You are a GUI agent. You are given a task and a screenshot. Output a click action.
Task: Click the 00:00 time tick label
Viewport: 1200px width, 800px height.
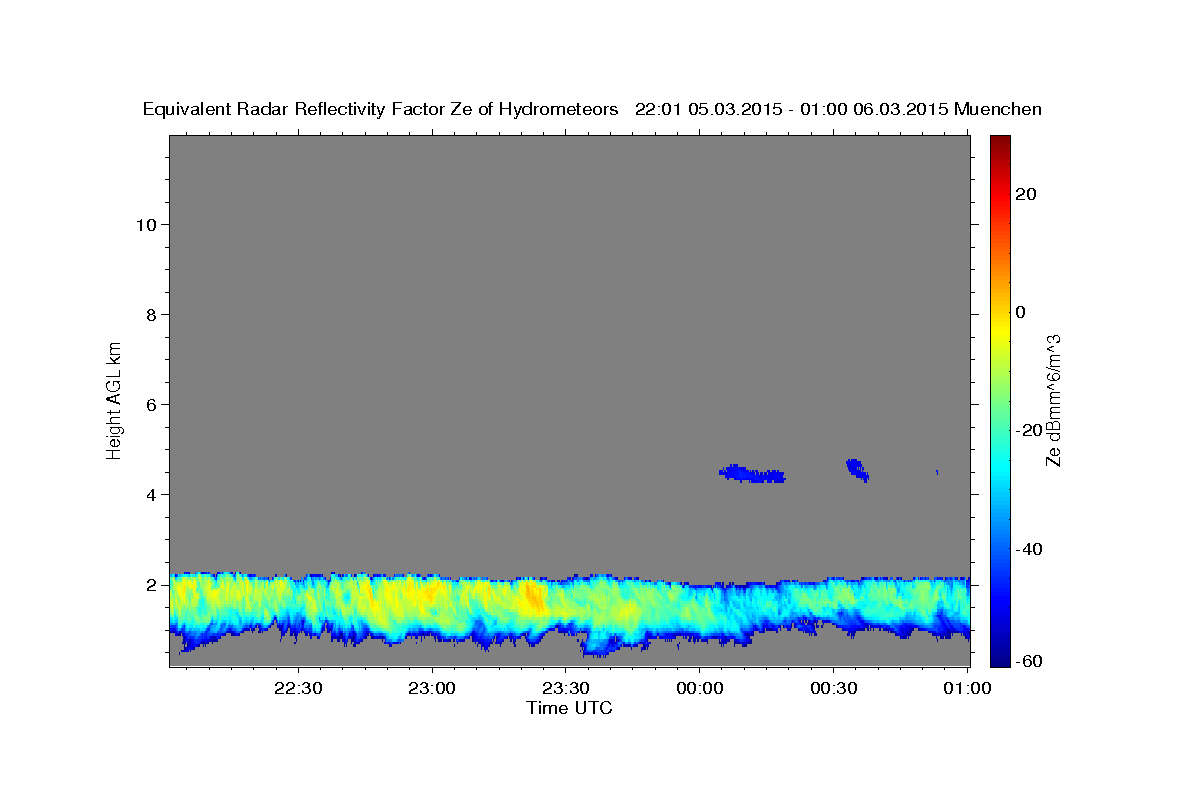coord(699,688)
